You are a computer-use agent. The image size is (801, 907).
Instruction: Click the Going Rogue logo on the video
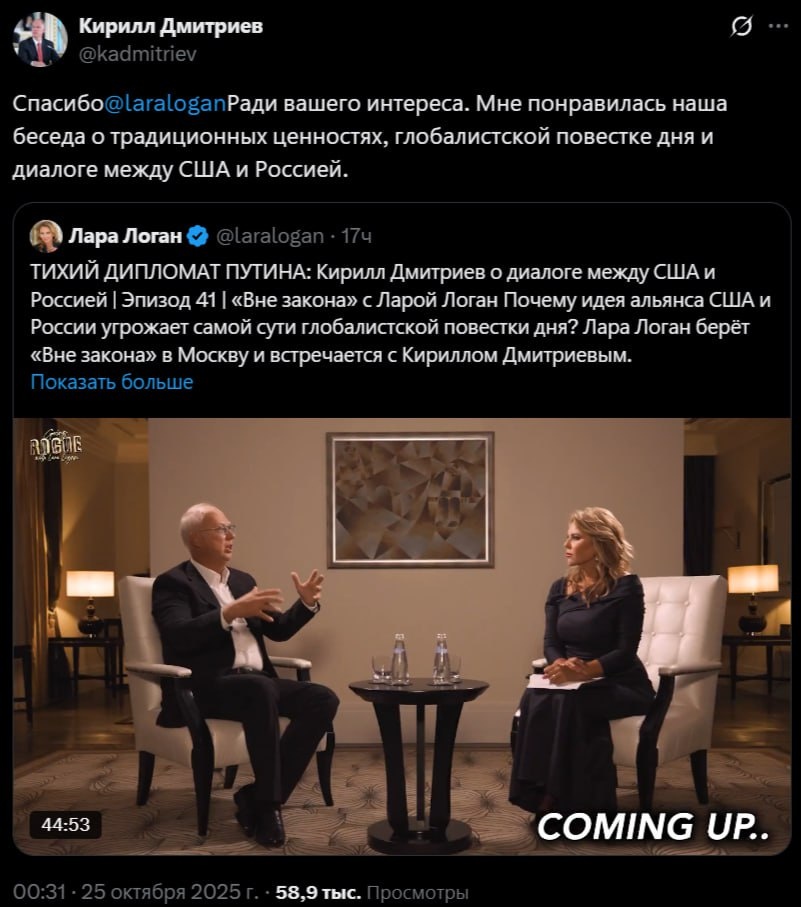pyautogui.click(x=56, y=447)
